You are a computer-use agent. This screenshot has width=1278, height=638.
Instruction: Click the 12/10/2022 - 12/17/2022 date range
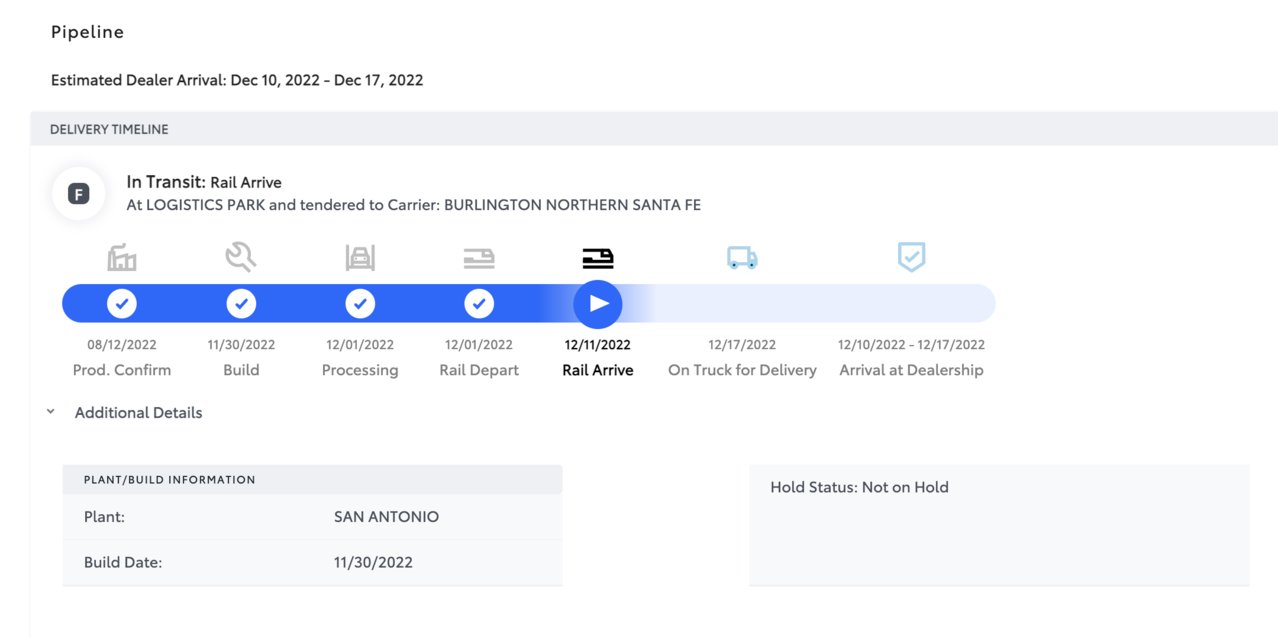[x=911, y=344]
